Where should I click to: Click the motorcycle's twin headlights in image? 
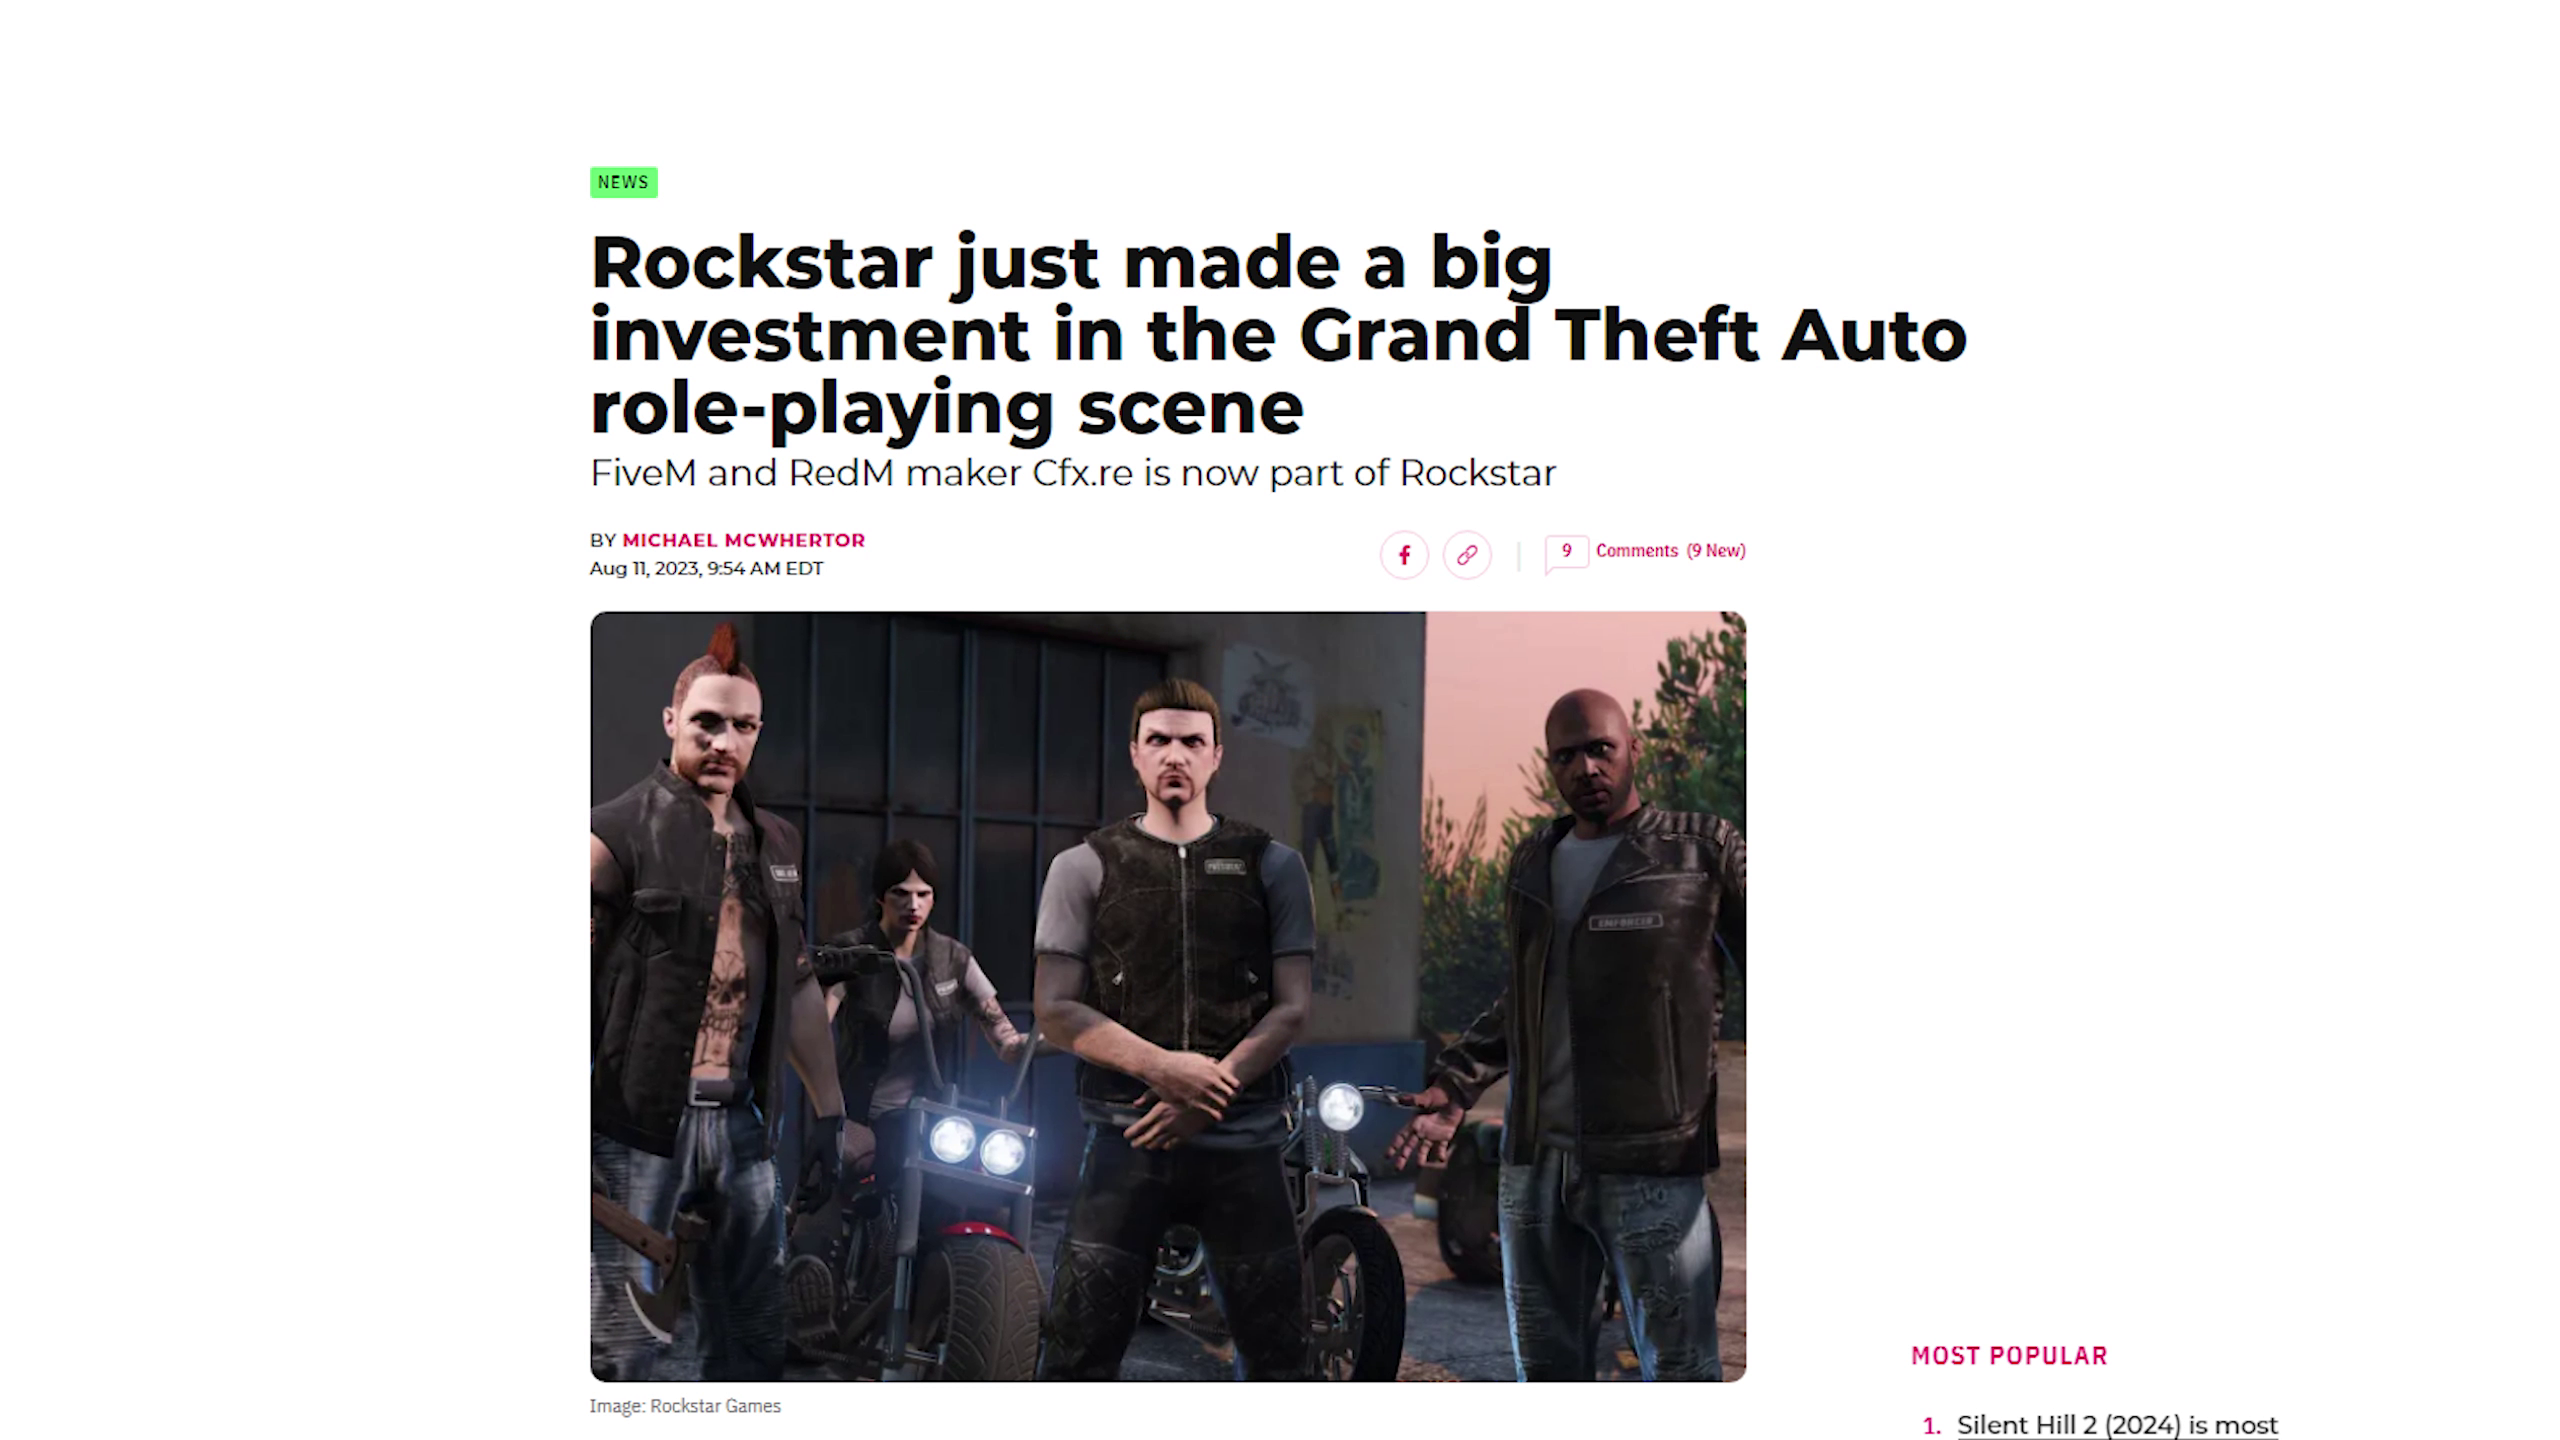pos(977,1146)
